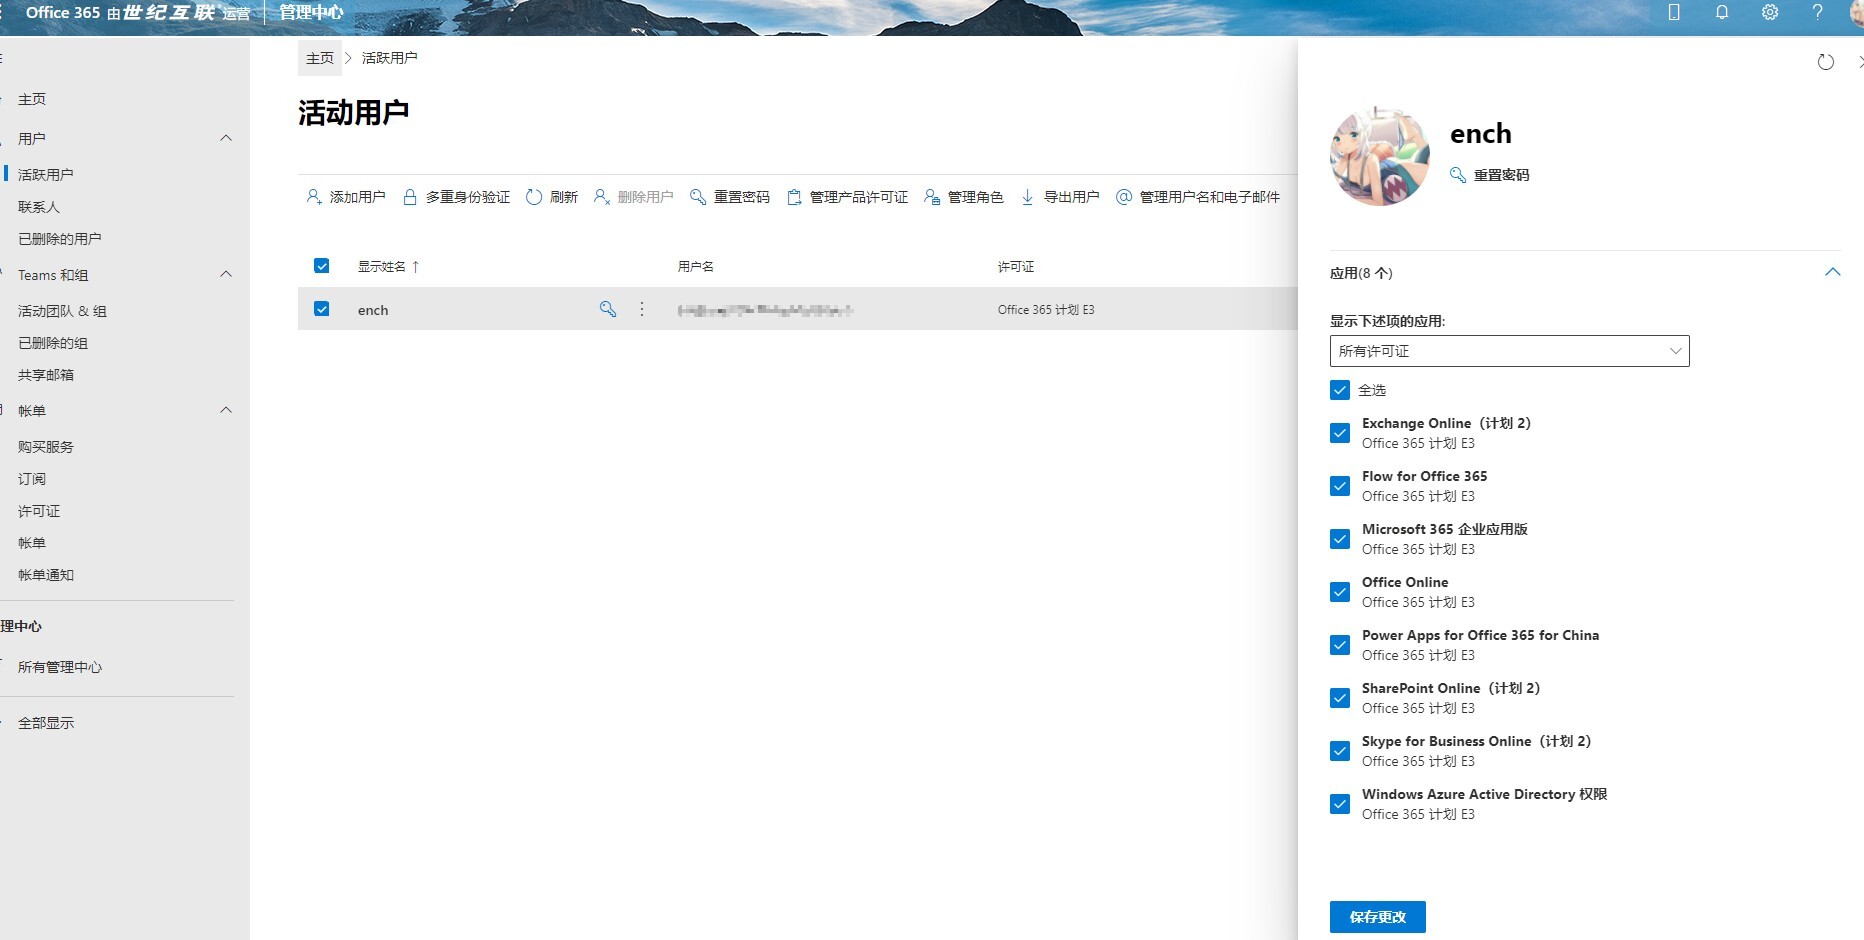Click the multi-factor authentication lock icon
Image resolution: width=1864 pixels, height=940 pixels.
pos(410,197)
